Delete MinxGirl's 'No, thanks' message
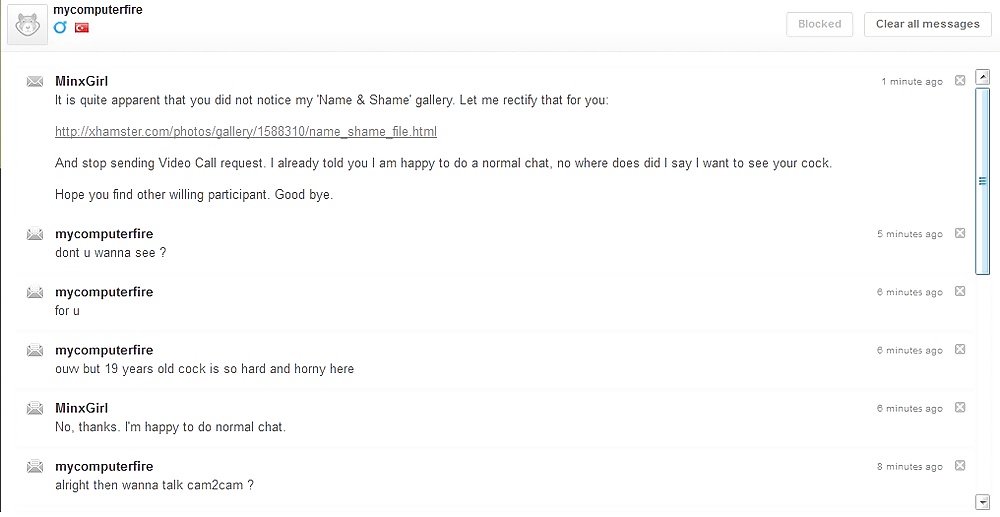This screenshot has height=517, width=1000. pos(960,407)
